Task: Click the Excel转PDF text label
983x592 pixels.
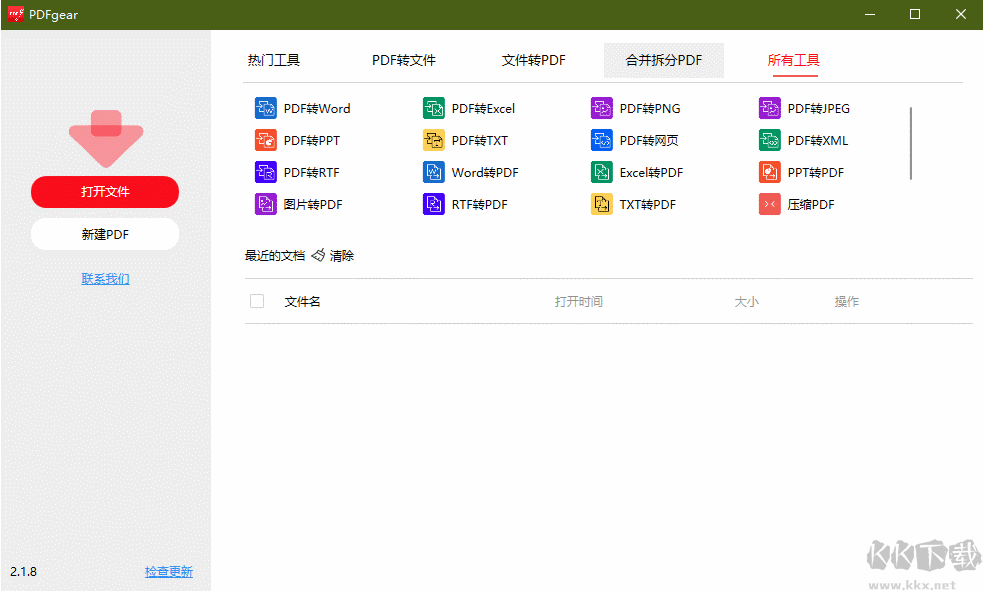Action: (x=651, y=172)
